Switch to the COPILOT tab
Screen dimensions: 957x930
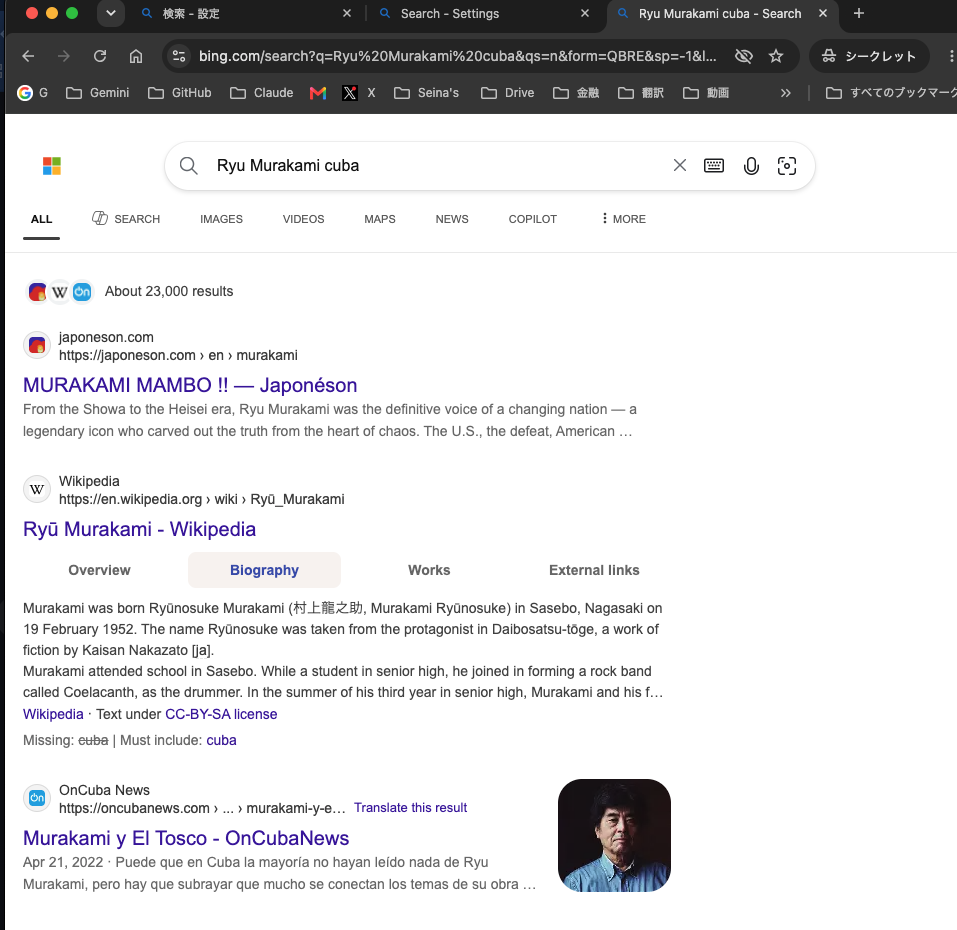point(533,219)
